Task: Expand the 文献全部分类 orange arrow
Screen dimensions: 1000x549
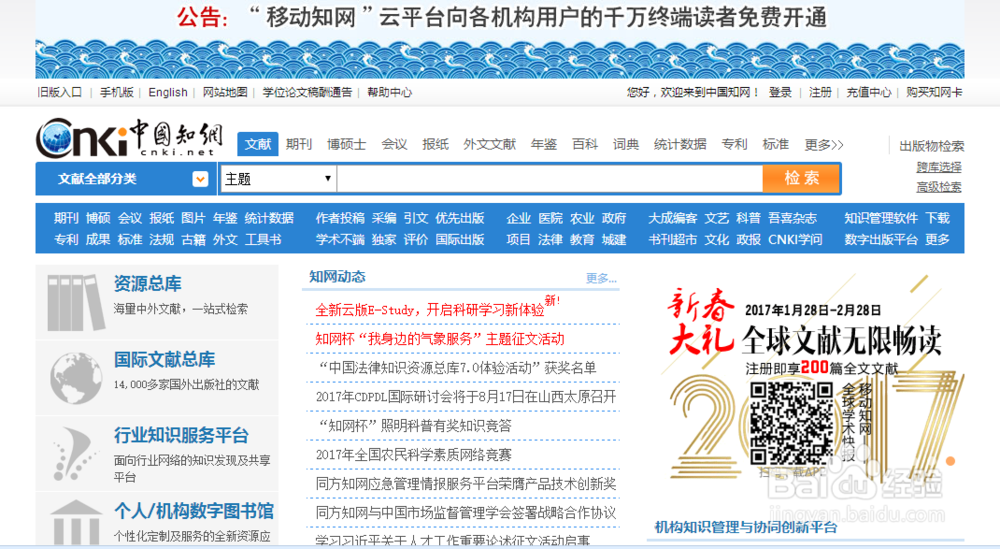Action: point(200,179)
